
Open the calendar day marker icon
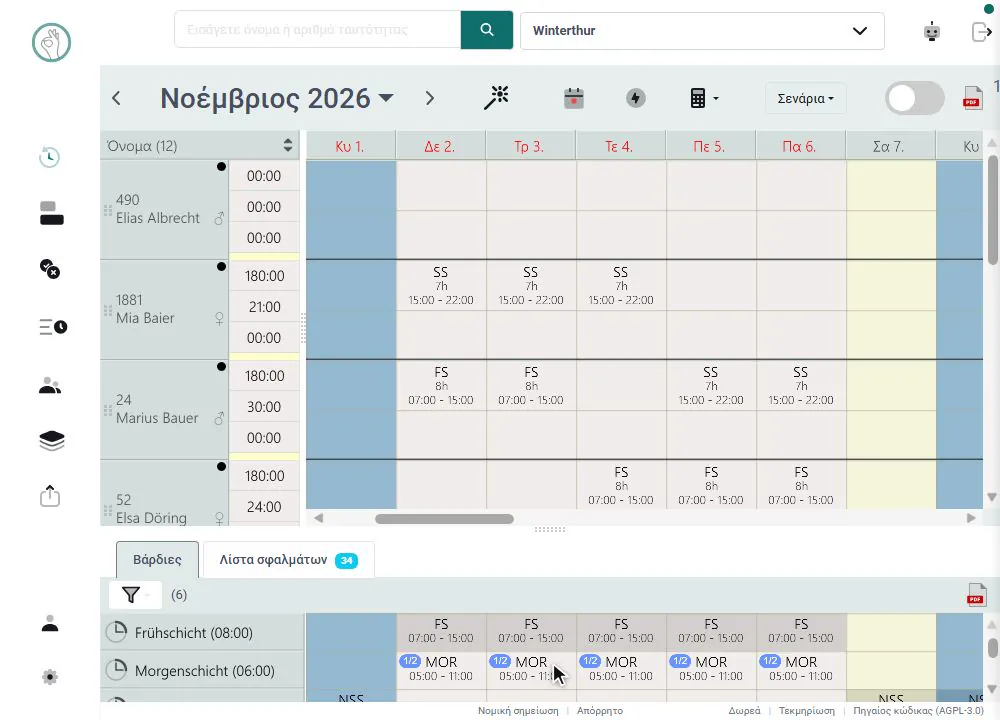click(x=574, y=98)
